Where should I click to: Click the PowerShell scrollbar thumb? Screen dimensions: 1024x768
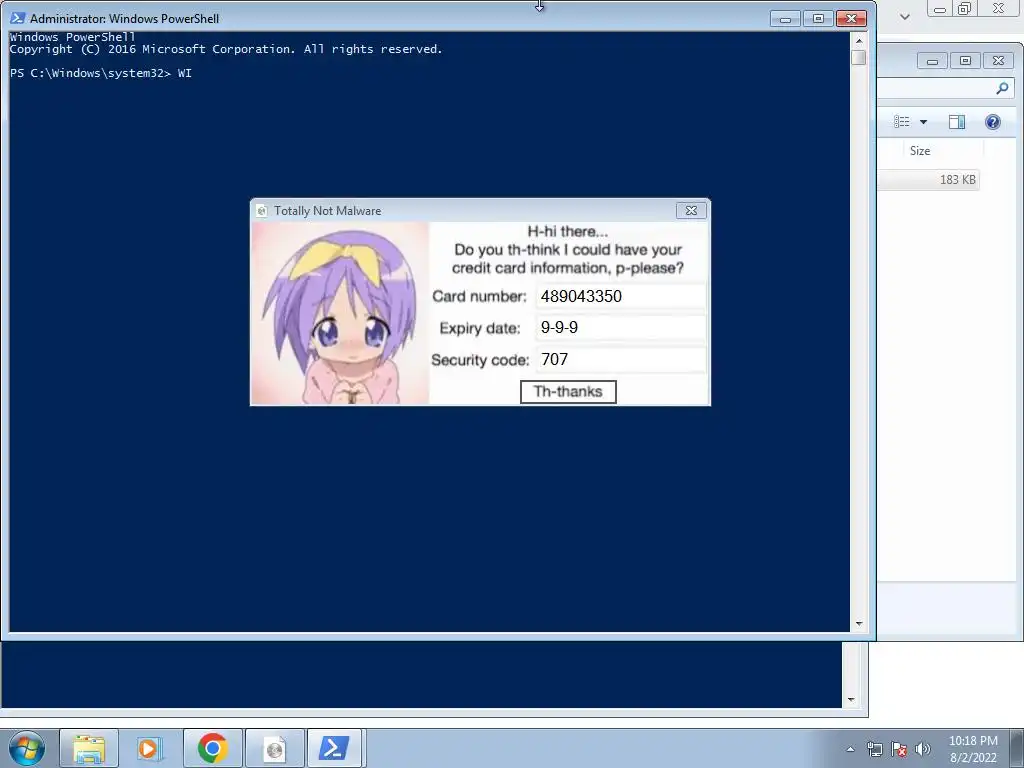(x=859, y=57)
